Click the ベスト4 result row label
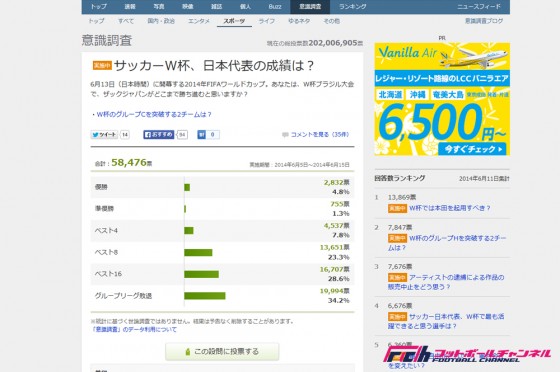Viewport: 560px width, 372px height. point(106,231)
